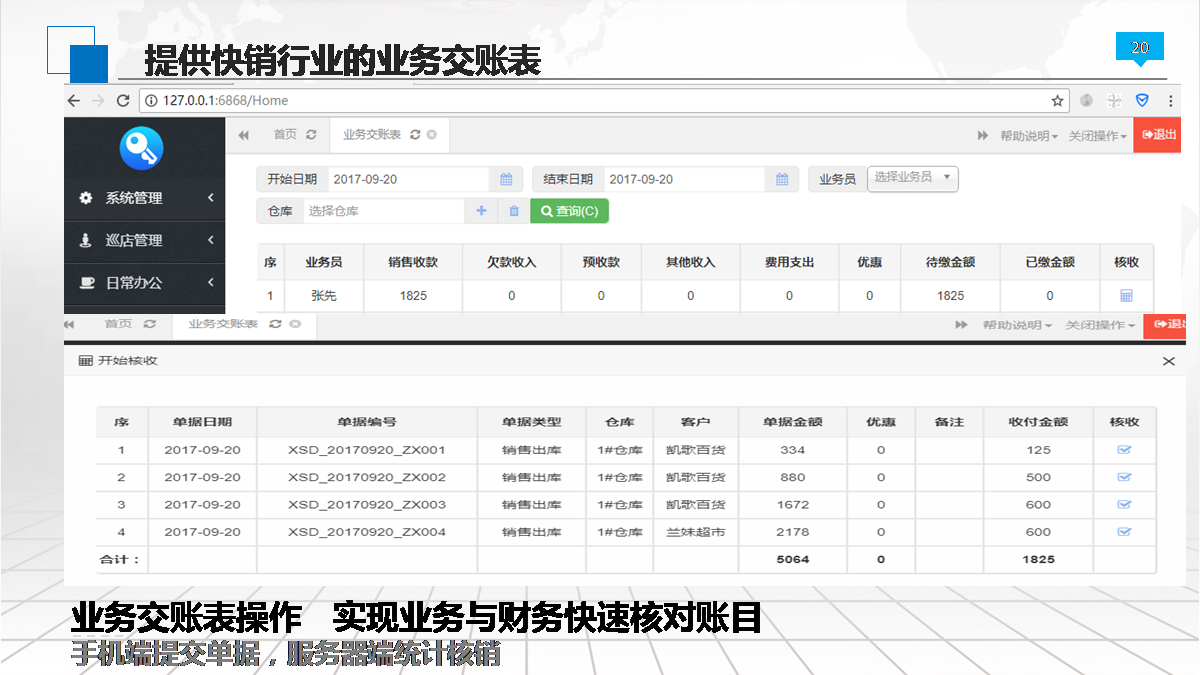The height and width of the screenshot is (675, 1200).
Task: Click the trash icon to clear warehouse
Action: pyautogui.click(x=514, y=211)
